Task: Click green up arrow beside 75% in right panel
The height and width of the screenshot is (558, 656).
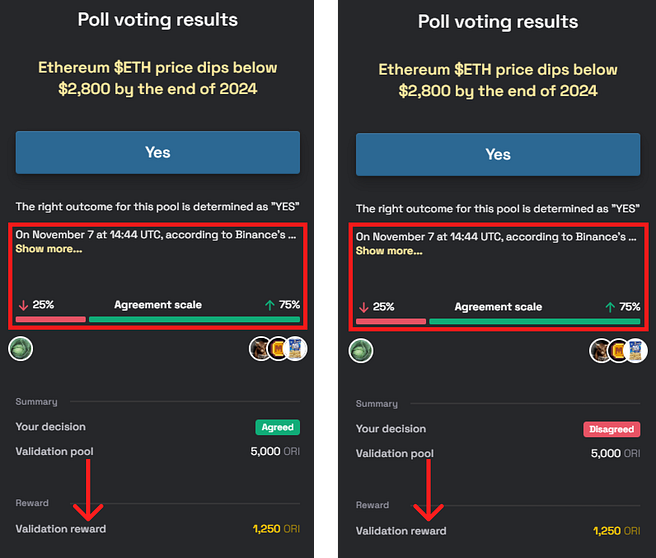Action: tap(610, 307)
